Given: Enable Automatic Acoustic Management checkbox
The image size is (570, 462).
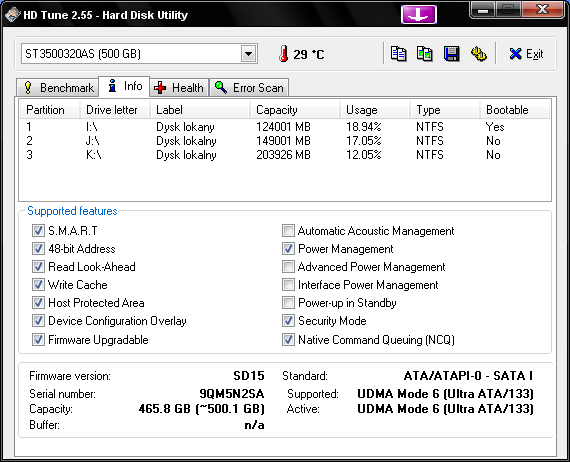Looking at the screenshot, I should (x=288, y=230).
